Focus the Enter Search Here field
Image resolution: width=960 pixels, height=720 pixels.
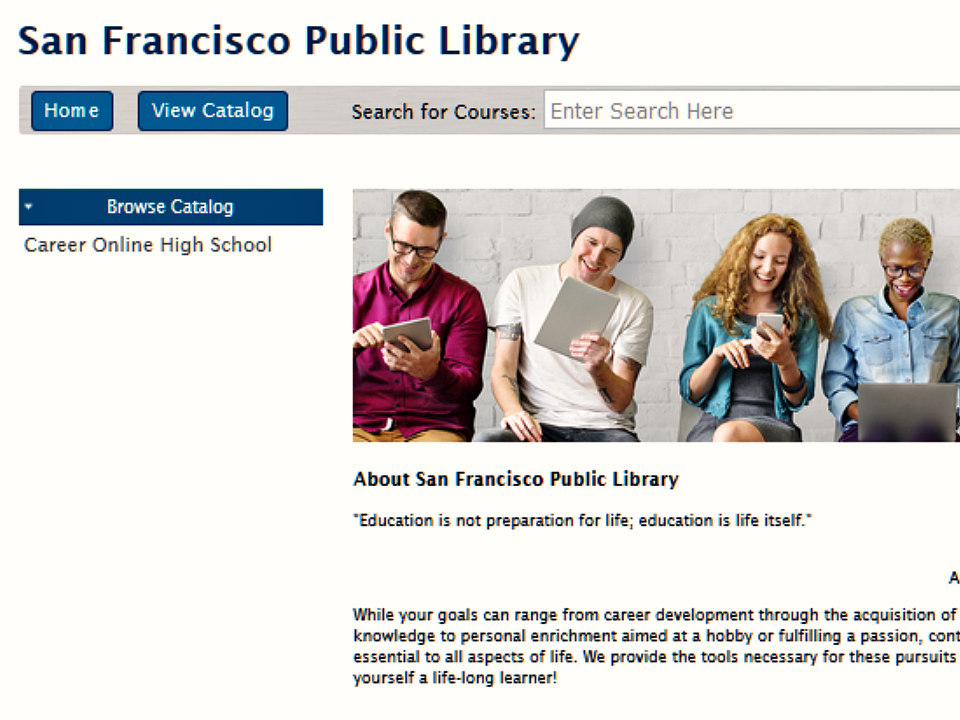coord(752,111)
